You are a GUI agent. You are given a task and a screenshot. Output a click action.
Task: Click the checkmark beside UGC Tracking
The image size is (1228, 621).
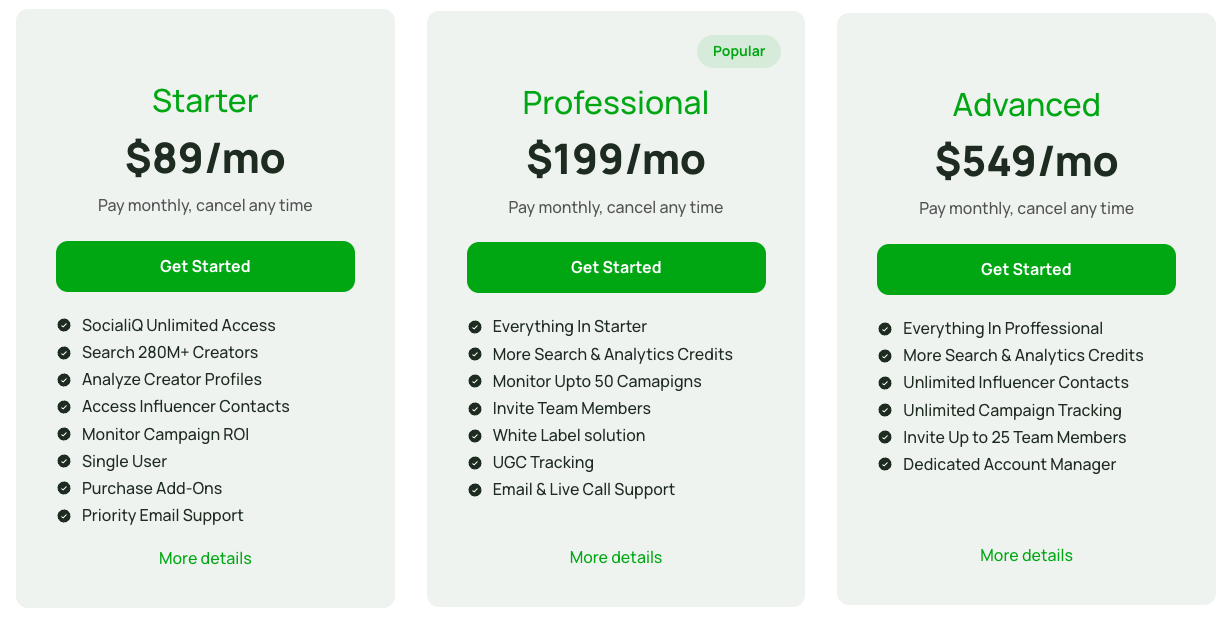pyautogui.click(x=473, y=462)
